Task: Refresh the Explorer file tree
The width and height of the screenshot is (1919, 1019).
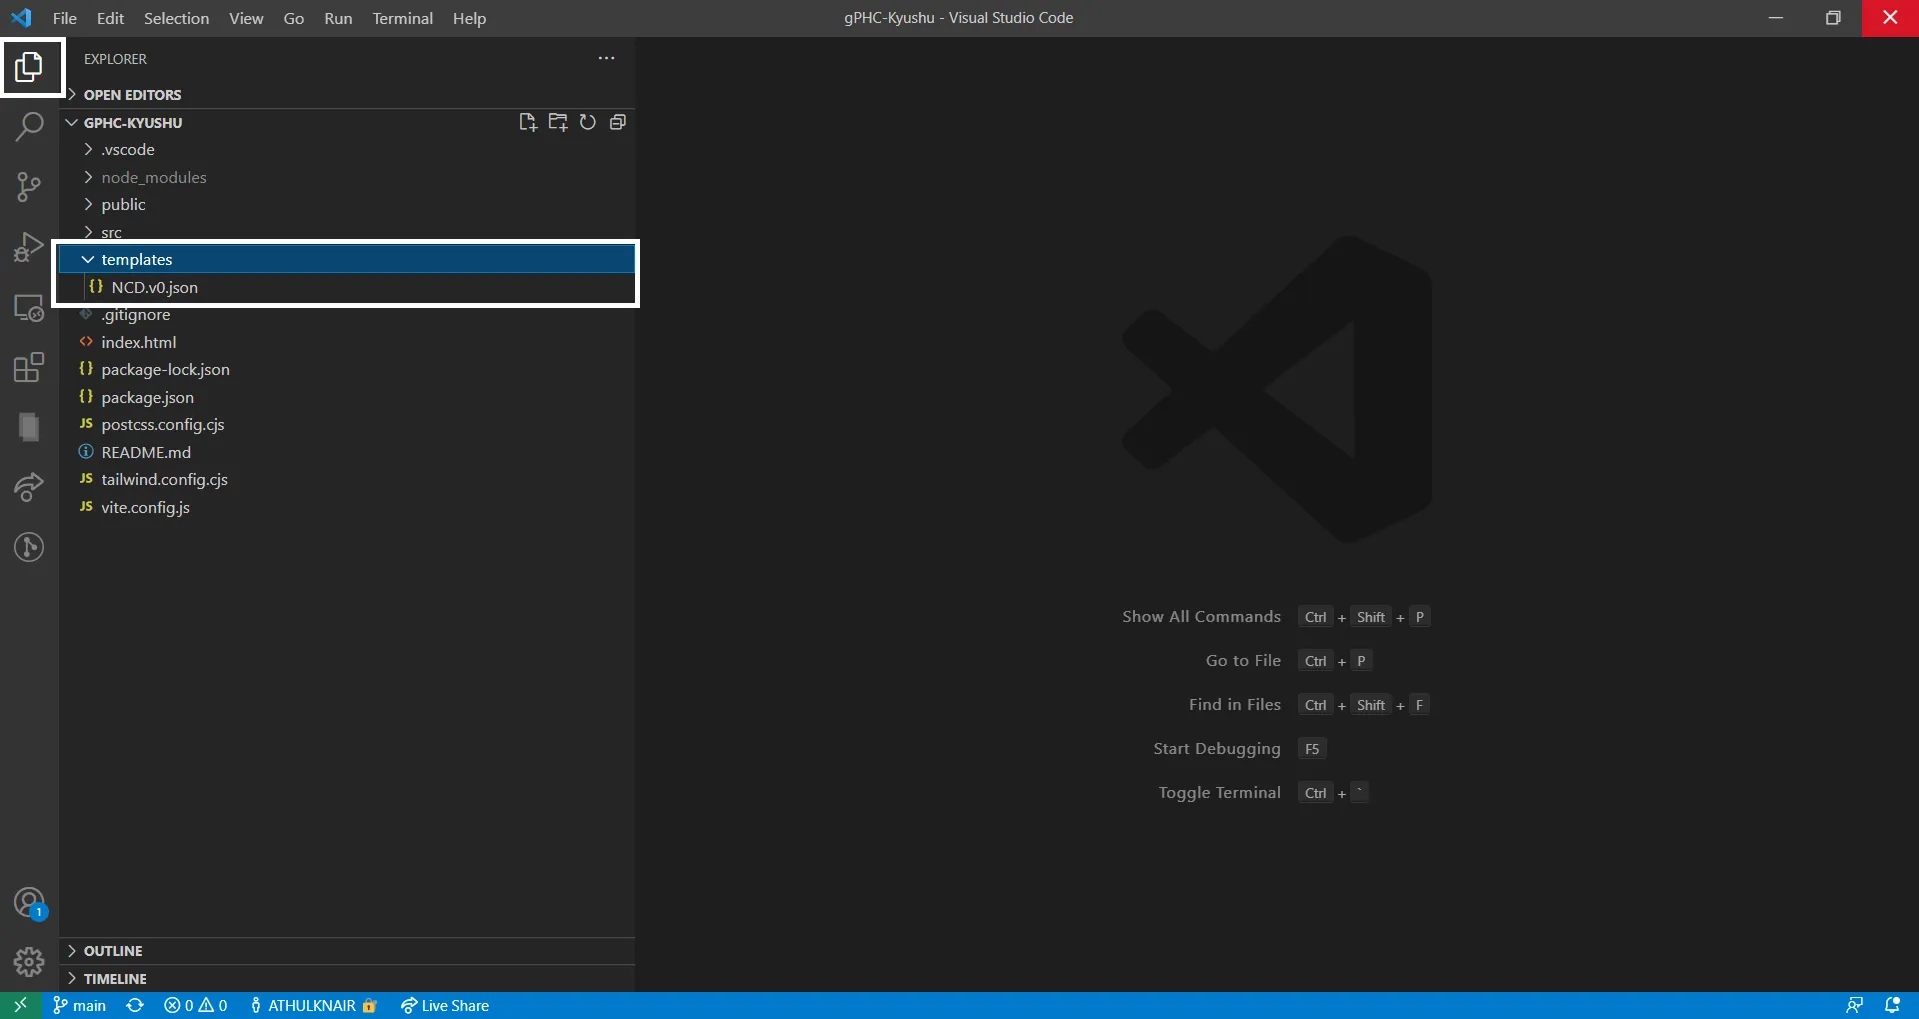Action: coord(588,122)
